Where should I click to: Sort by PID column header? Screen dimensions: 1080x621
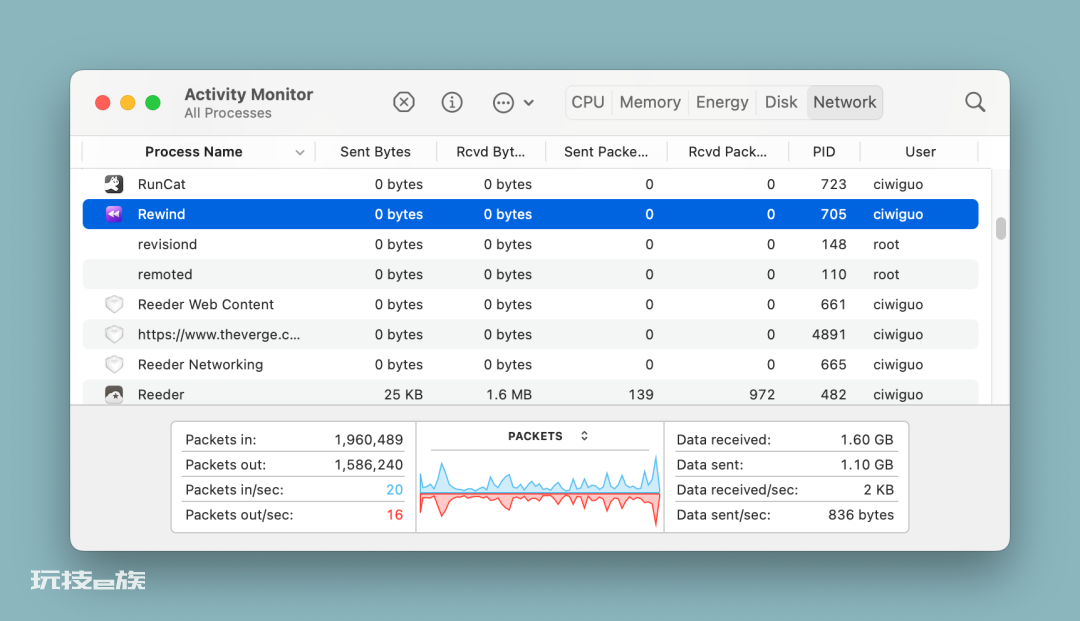coord(824,152)
